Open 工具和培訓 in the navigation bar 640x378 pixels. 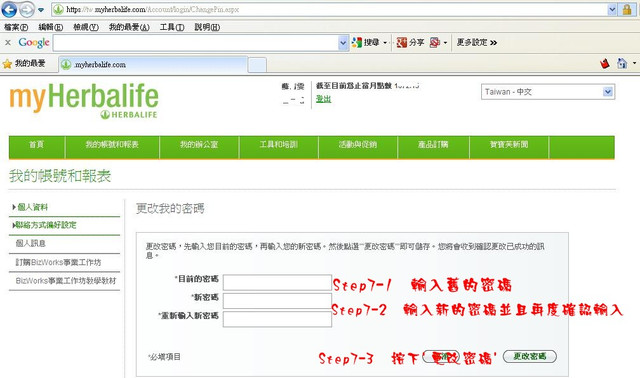point(279,145)
